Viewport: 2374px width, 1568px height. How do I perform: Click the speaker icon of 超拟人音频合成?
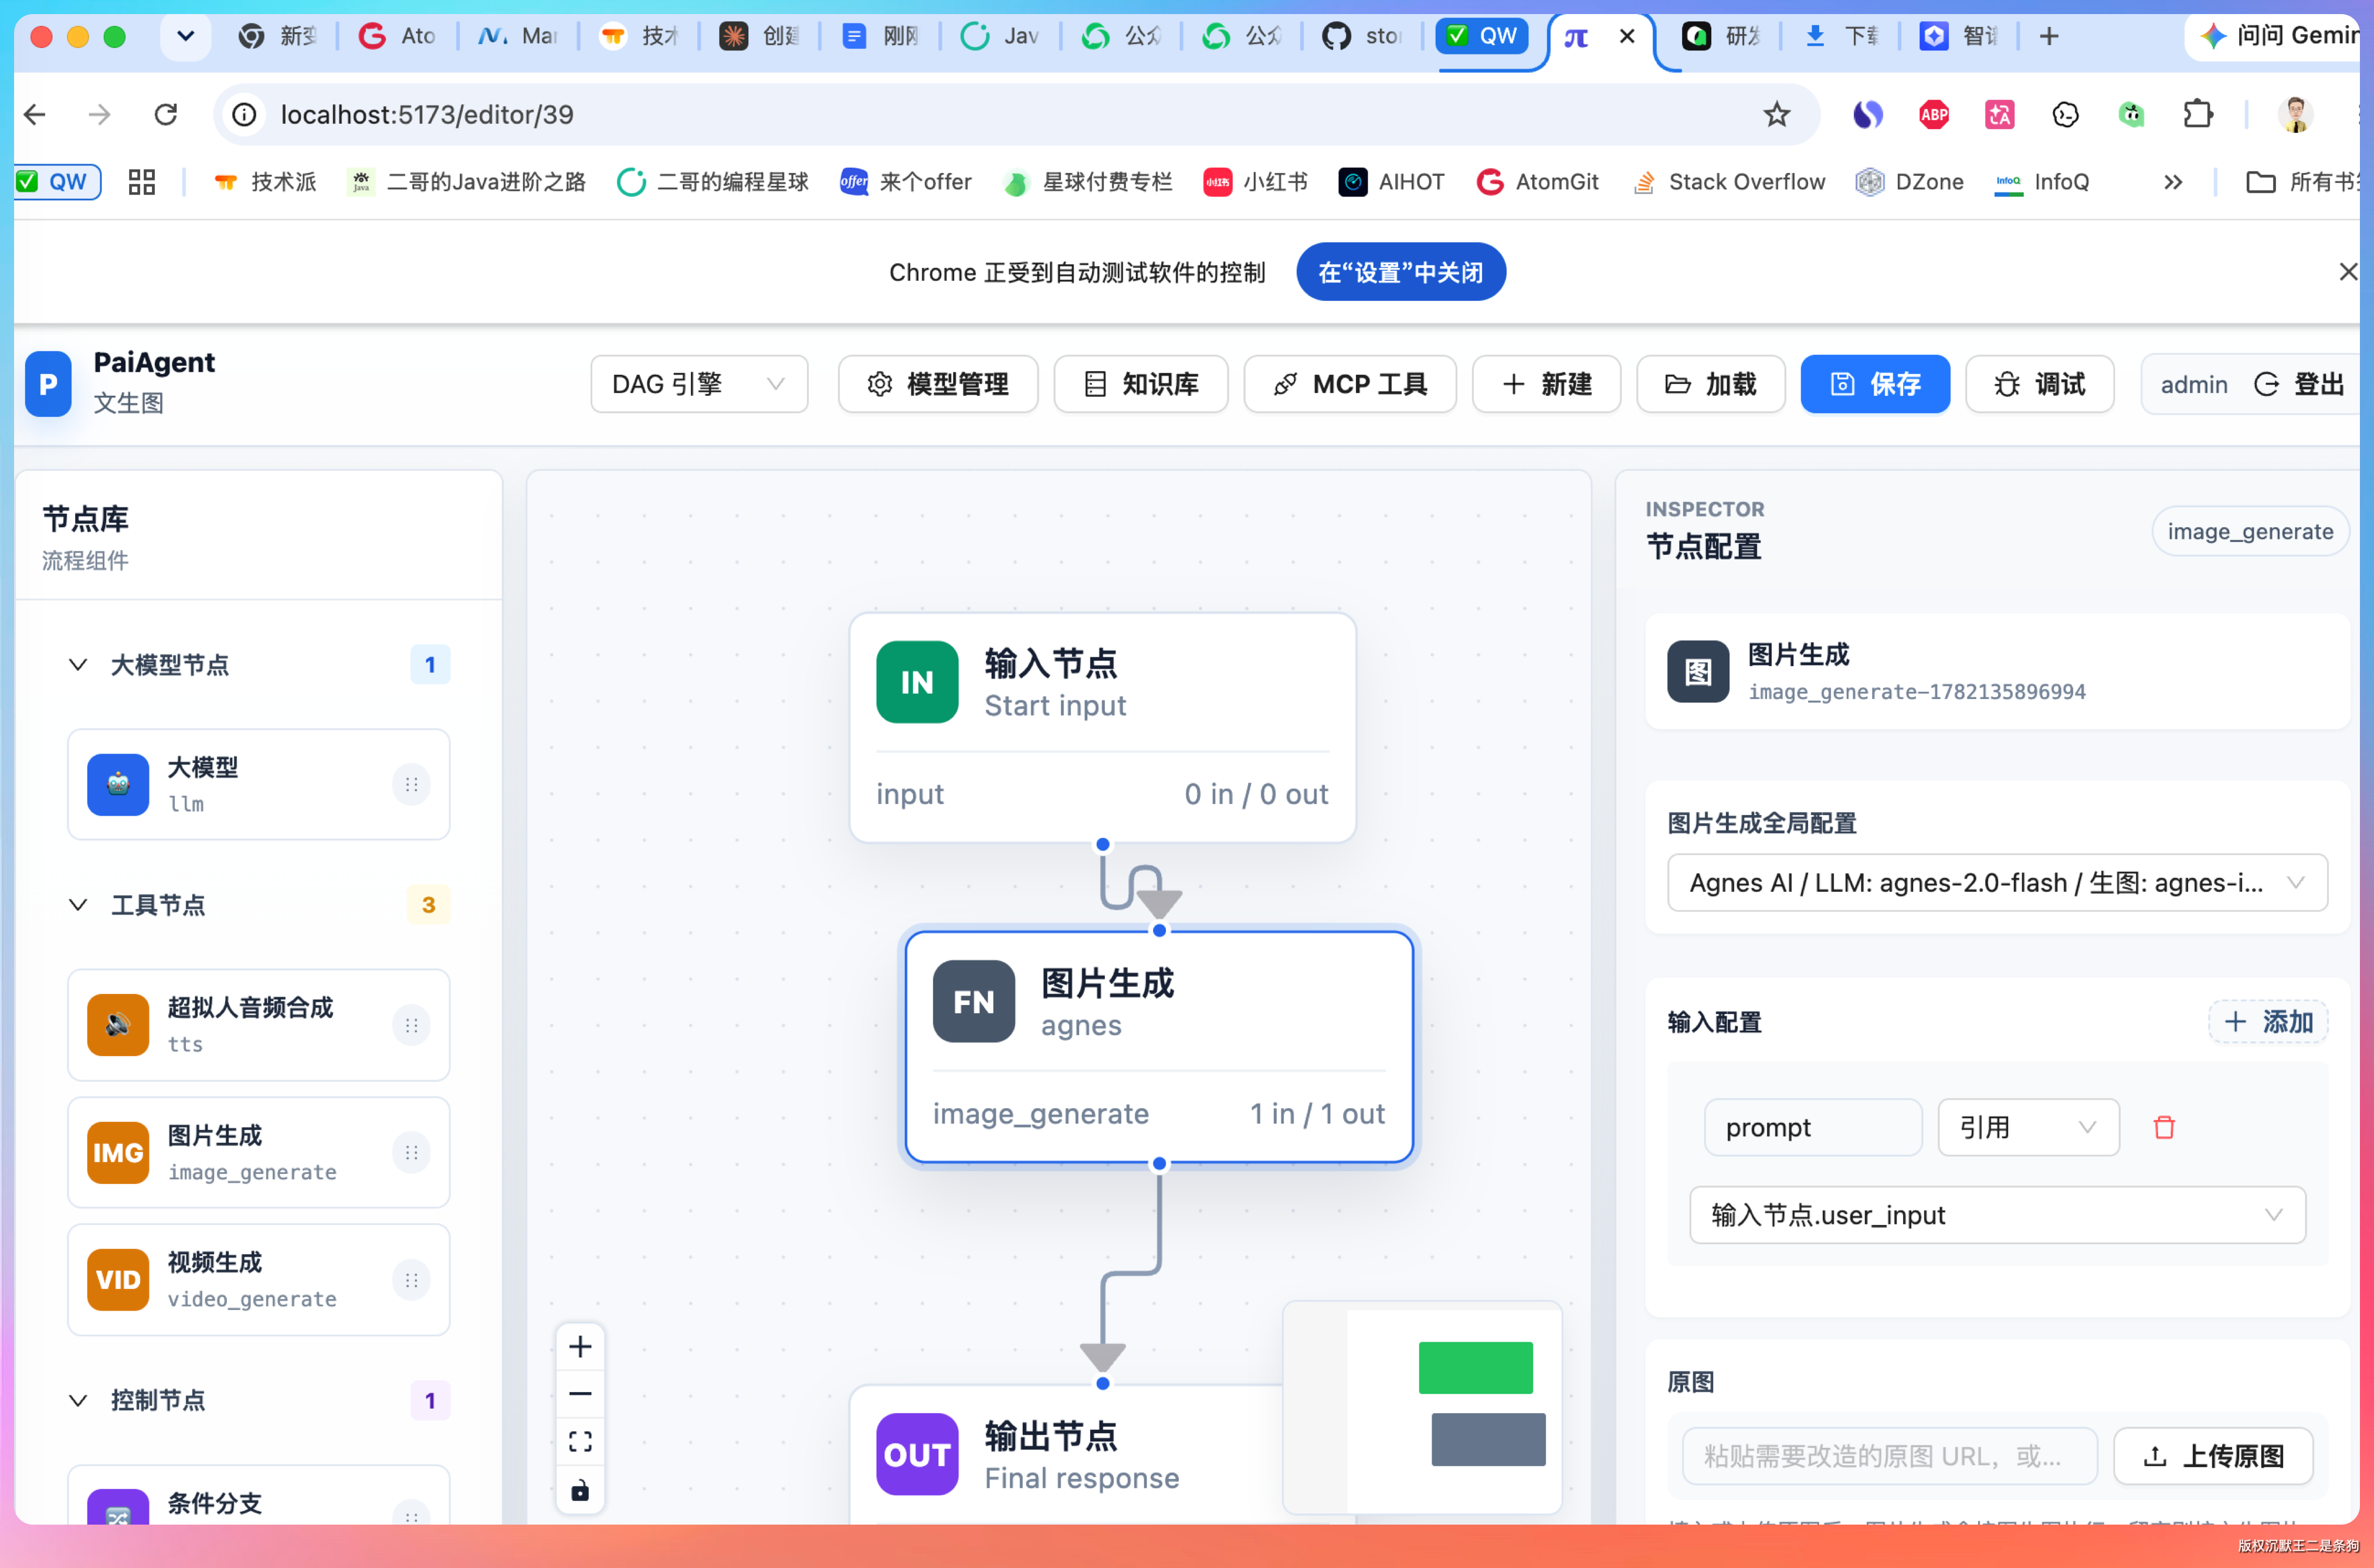[118, 1025]
